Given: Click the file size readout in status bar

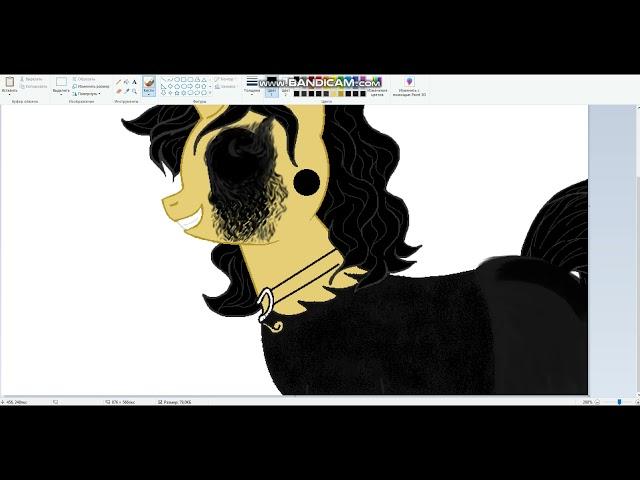Looking at the screenshot, I should pos(175,402).
